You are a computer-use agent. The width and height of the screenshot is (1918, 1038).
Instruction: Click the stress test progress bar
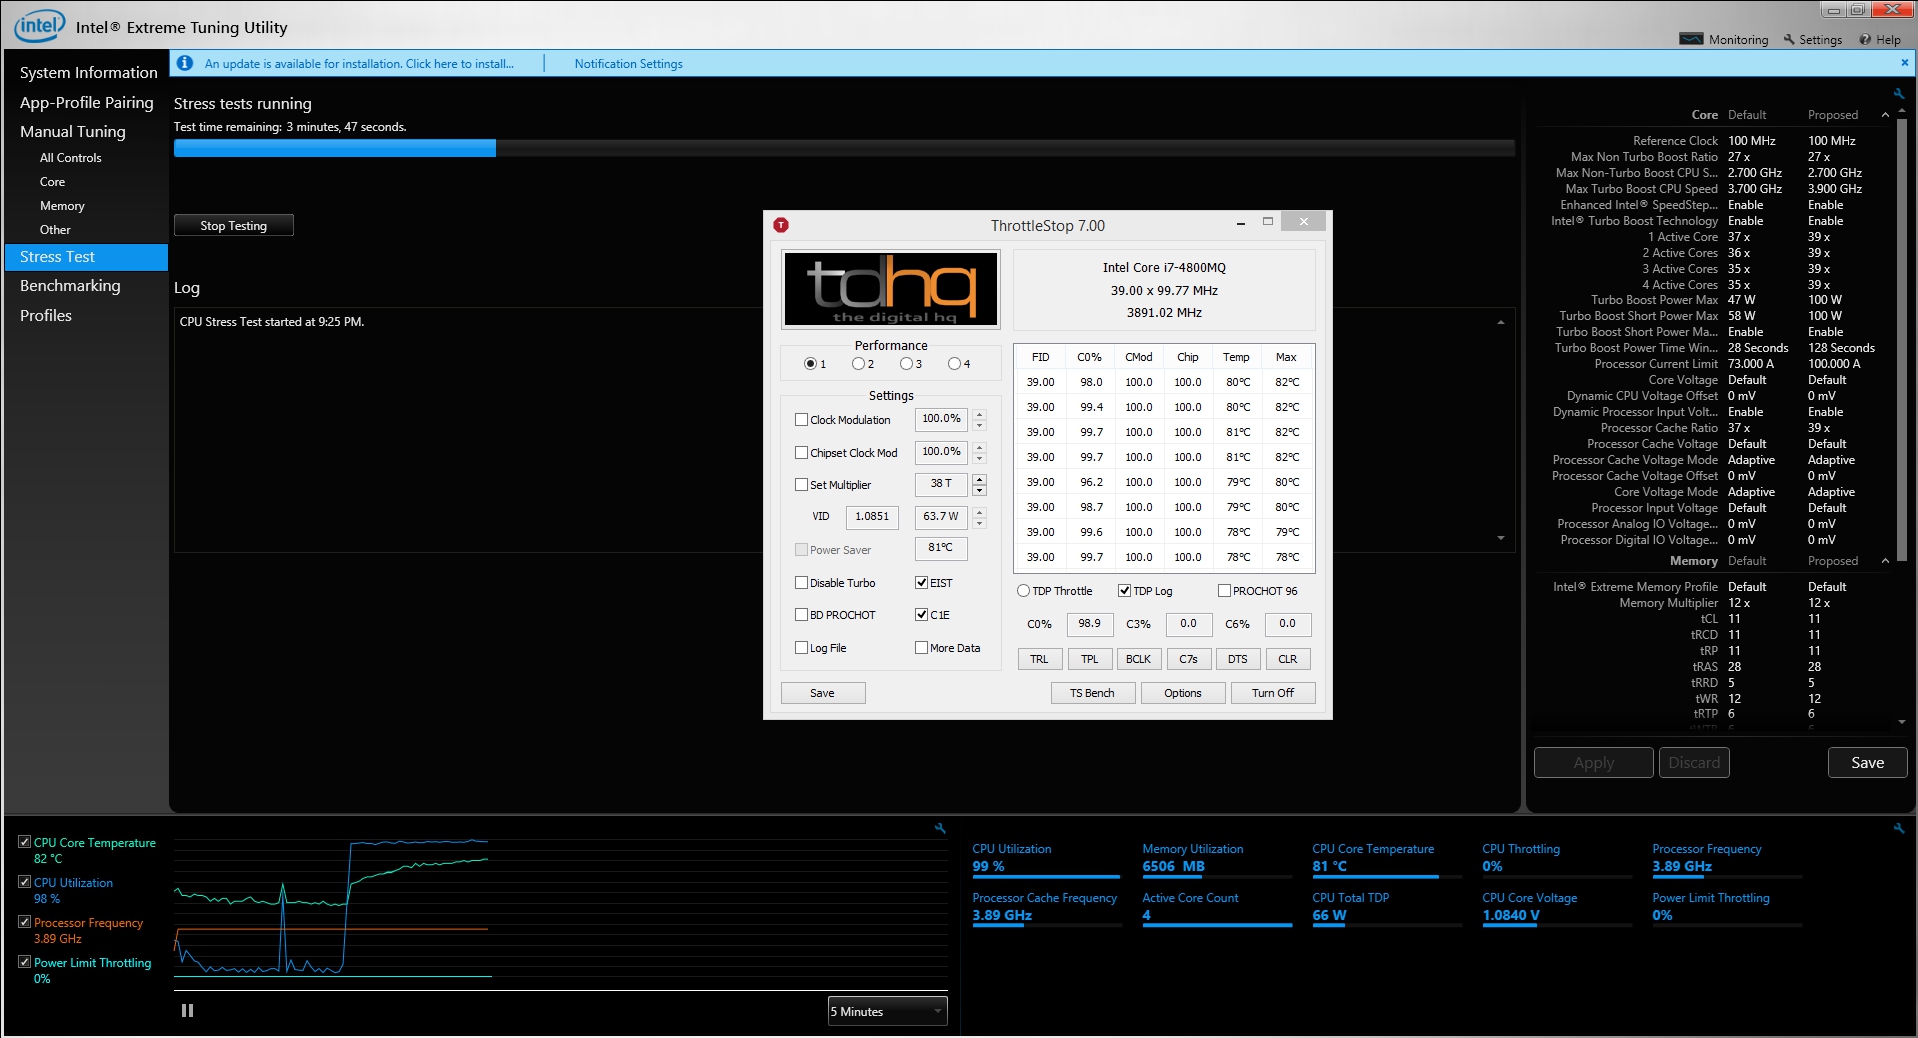[x=844, y=148]
